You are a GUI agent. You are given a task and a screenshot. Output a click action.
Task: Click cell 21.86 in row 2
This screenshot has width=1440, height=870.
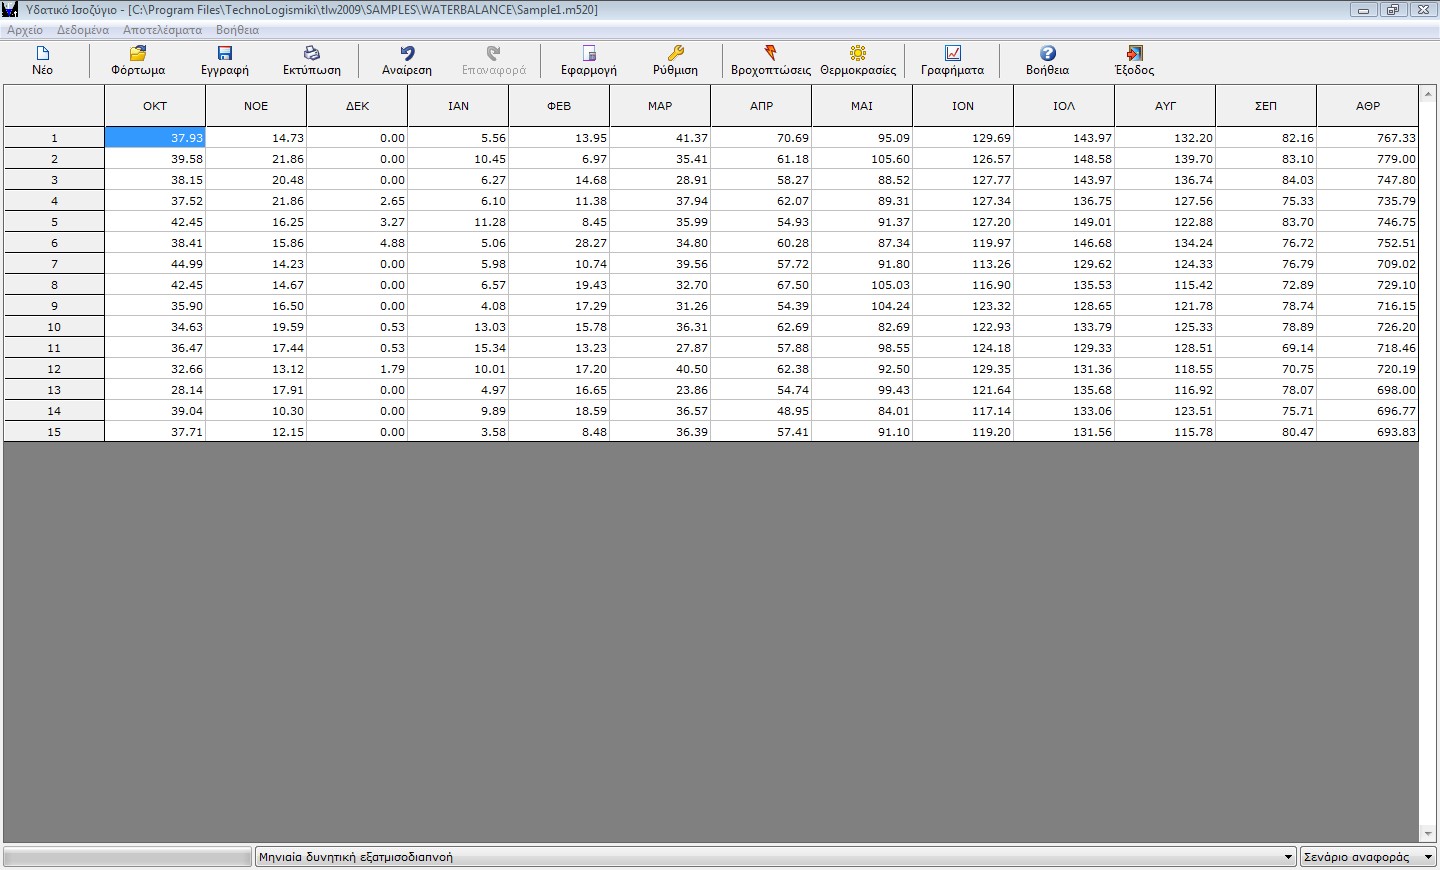point(256,159)
